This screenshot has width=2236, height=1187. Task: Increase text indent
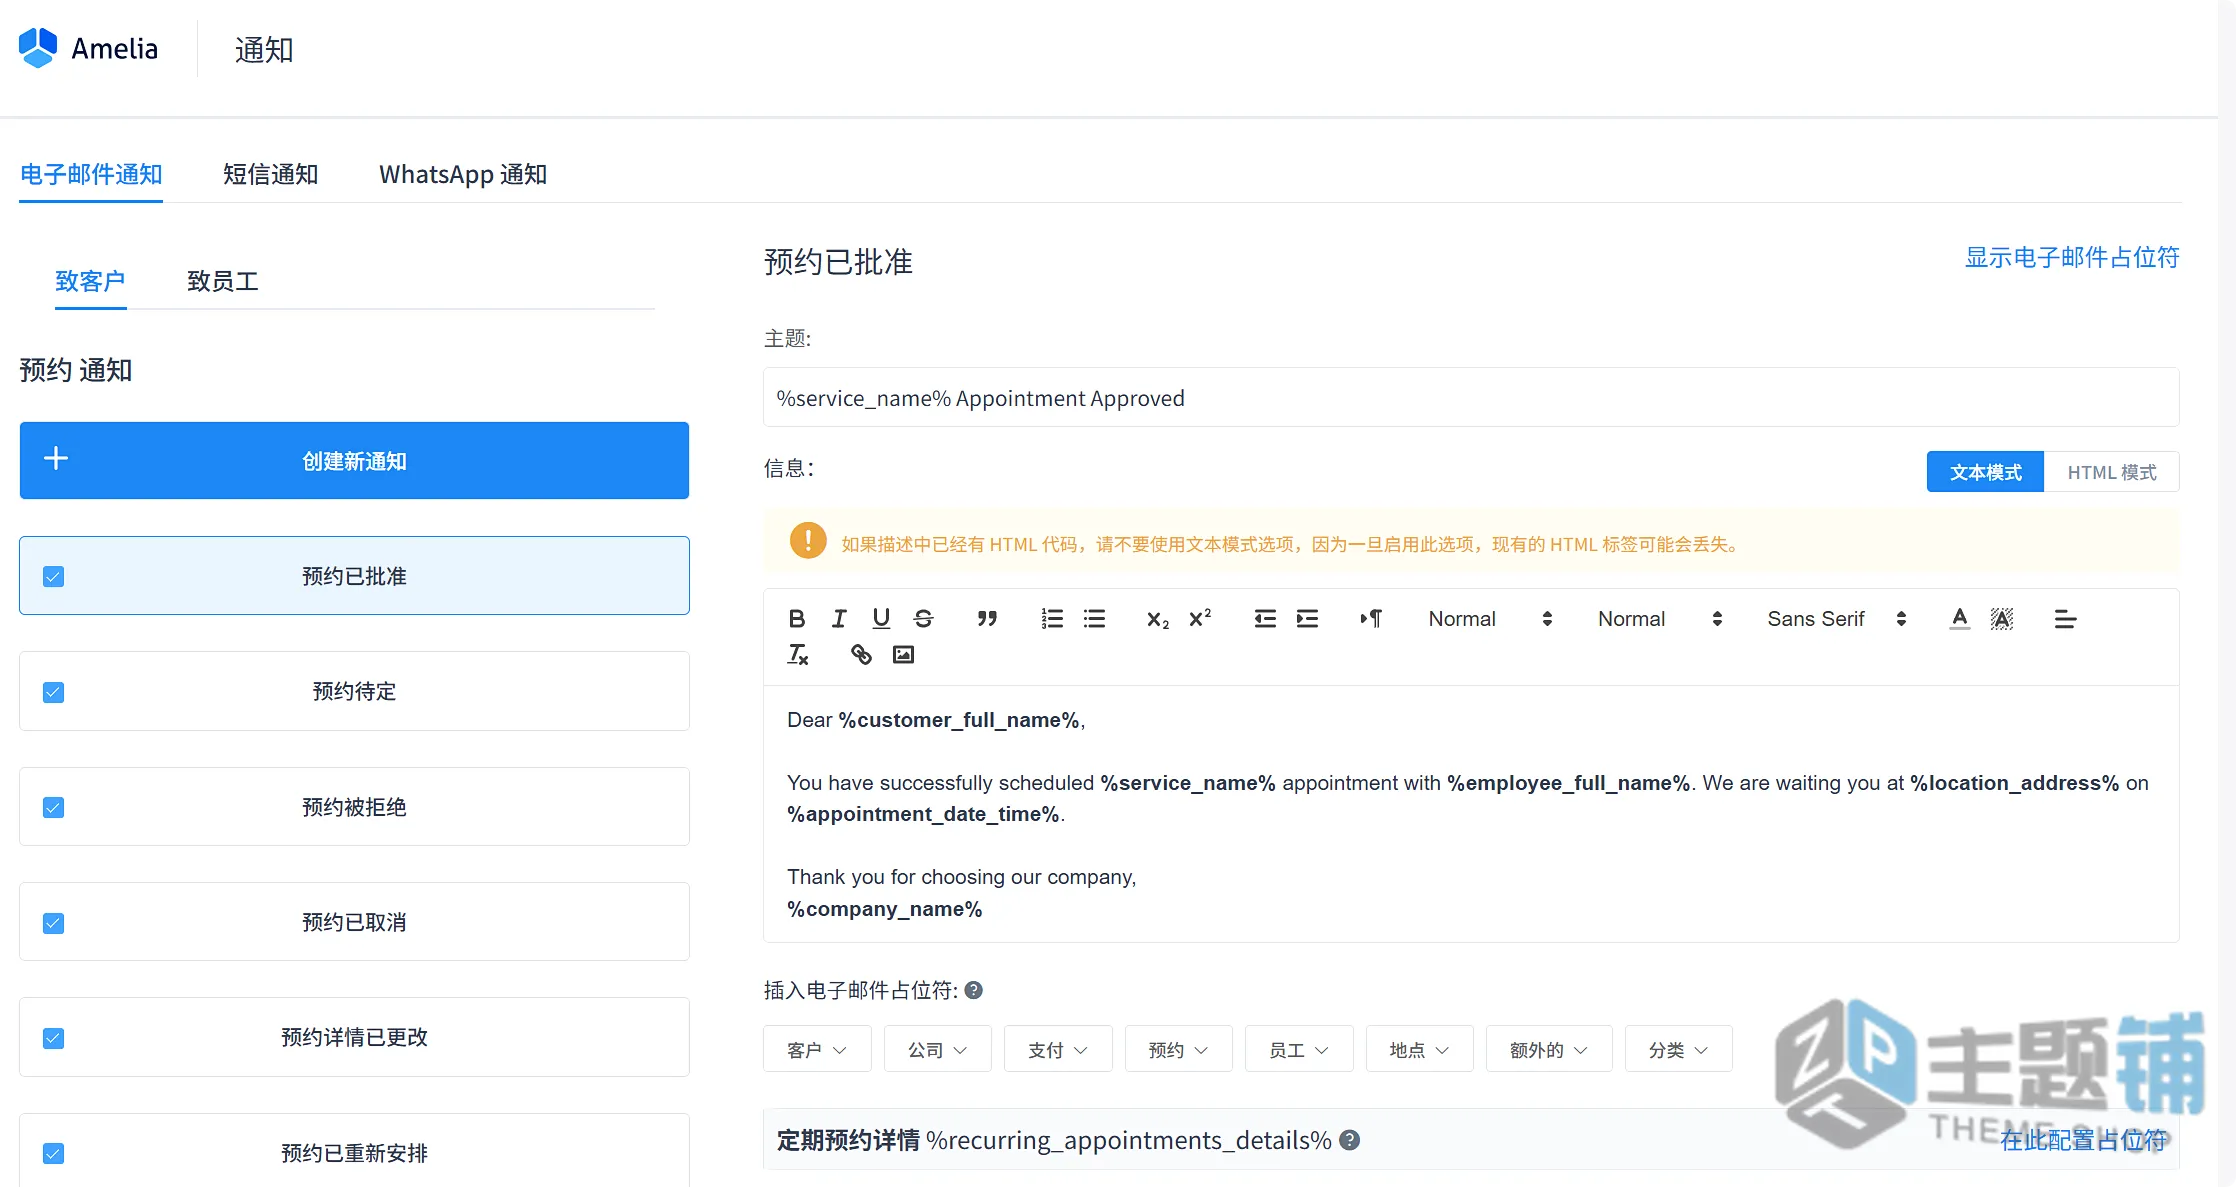(1307, 619)
